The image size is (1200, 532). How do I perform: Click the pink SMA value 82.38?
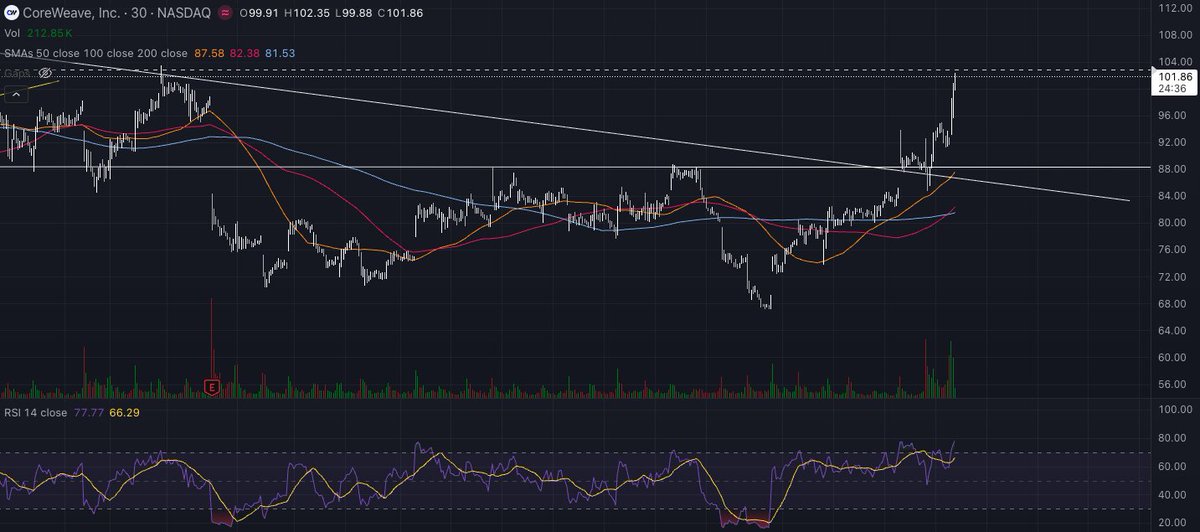[245, 52]
